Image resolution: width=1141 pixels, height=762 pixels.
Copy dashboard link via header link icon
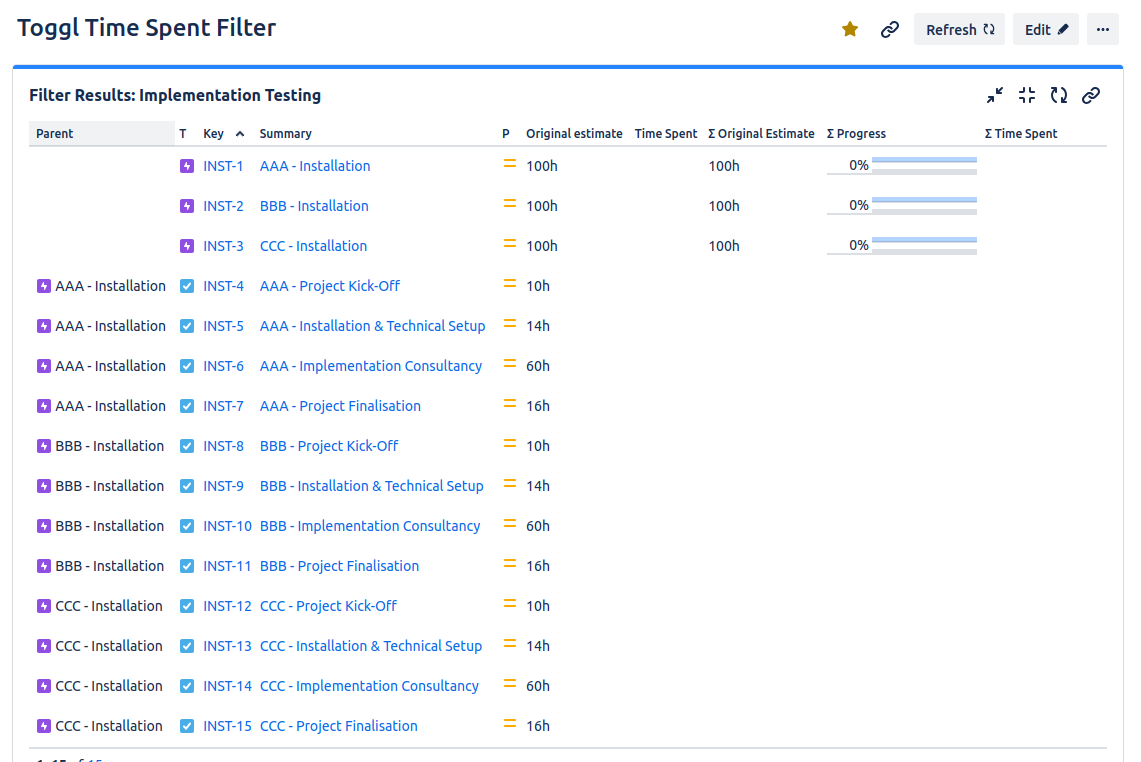pyautogui.click(x=889, y=29)
